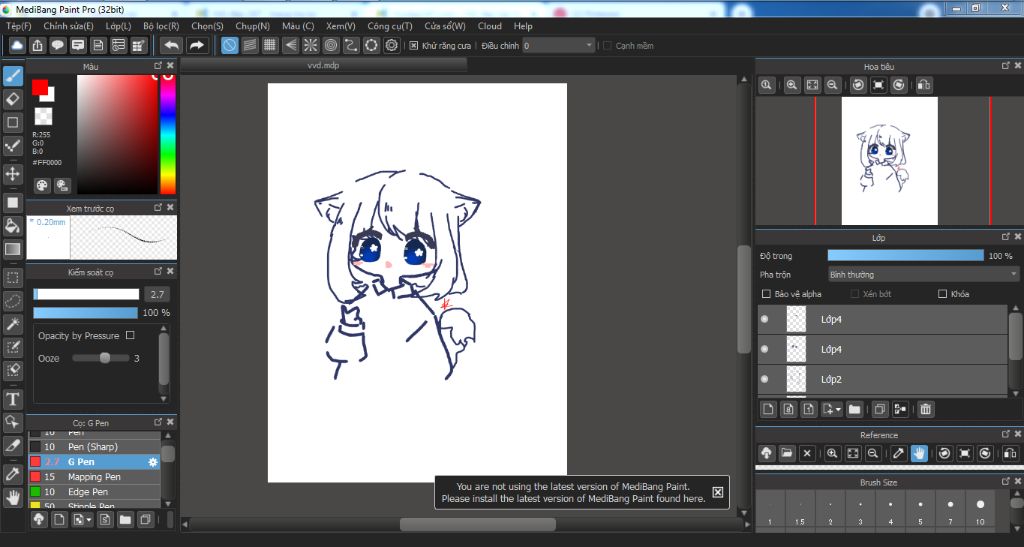Zoom in within the Hoa tiêu navigator

pyautogui.click(x=792, y=85)
